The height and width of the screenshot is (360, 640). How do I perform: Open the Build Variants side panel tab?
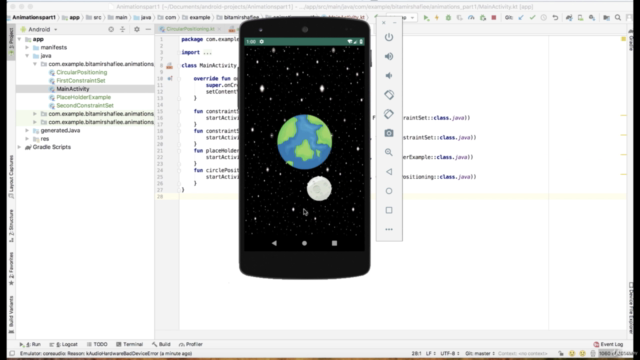11,314
